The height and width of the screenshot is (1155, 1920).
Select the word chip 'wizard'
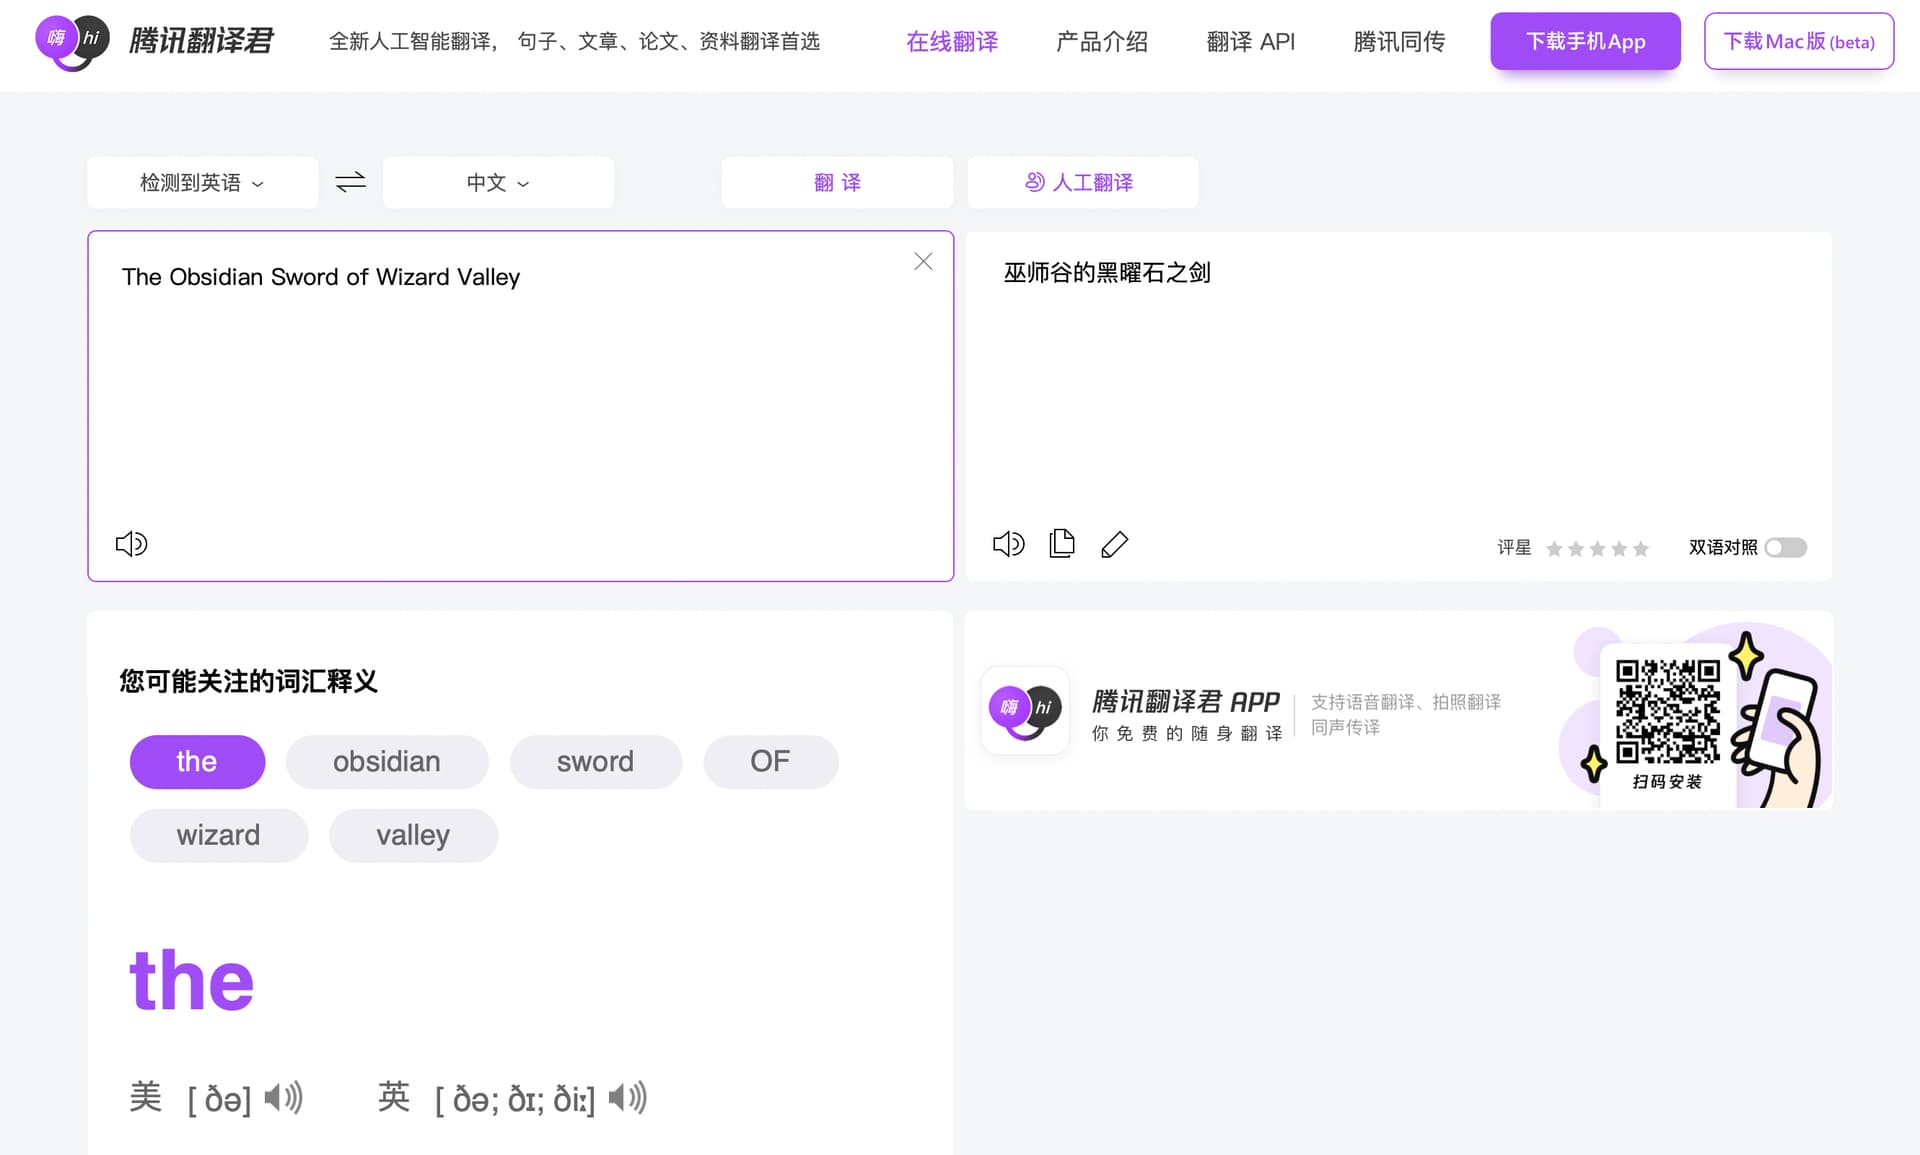pos(218,835)
